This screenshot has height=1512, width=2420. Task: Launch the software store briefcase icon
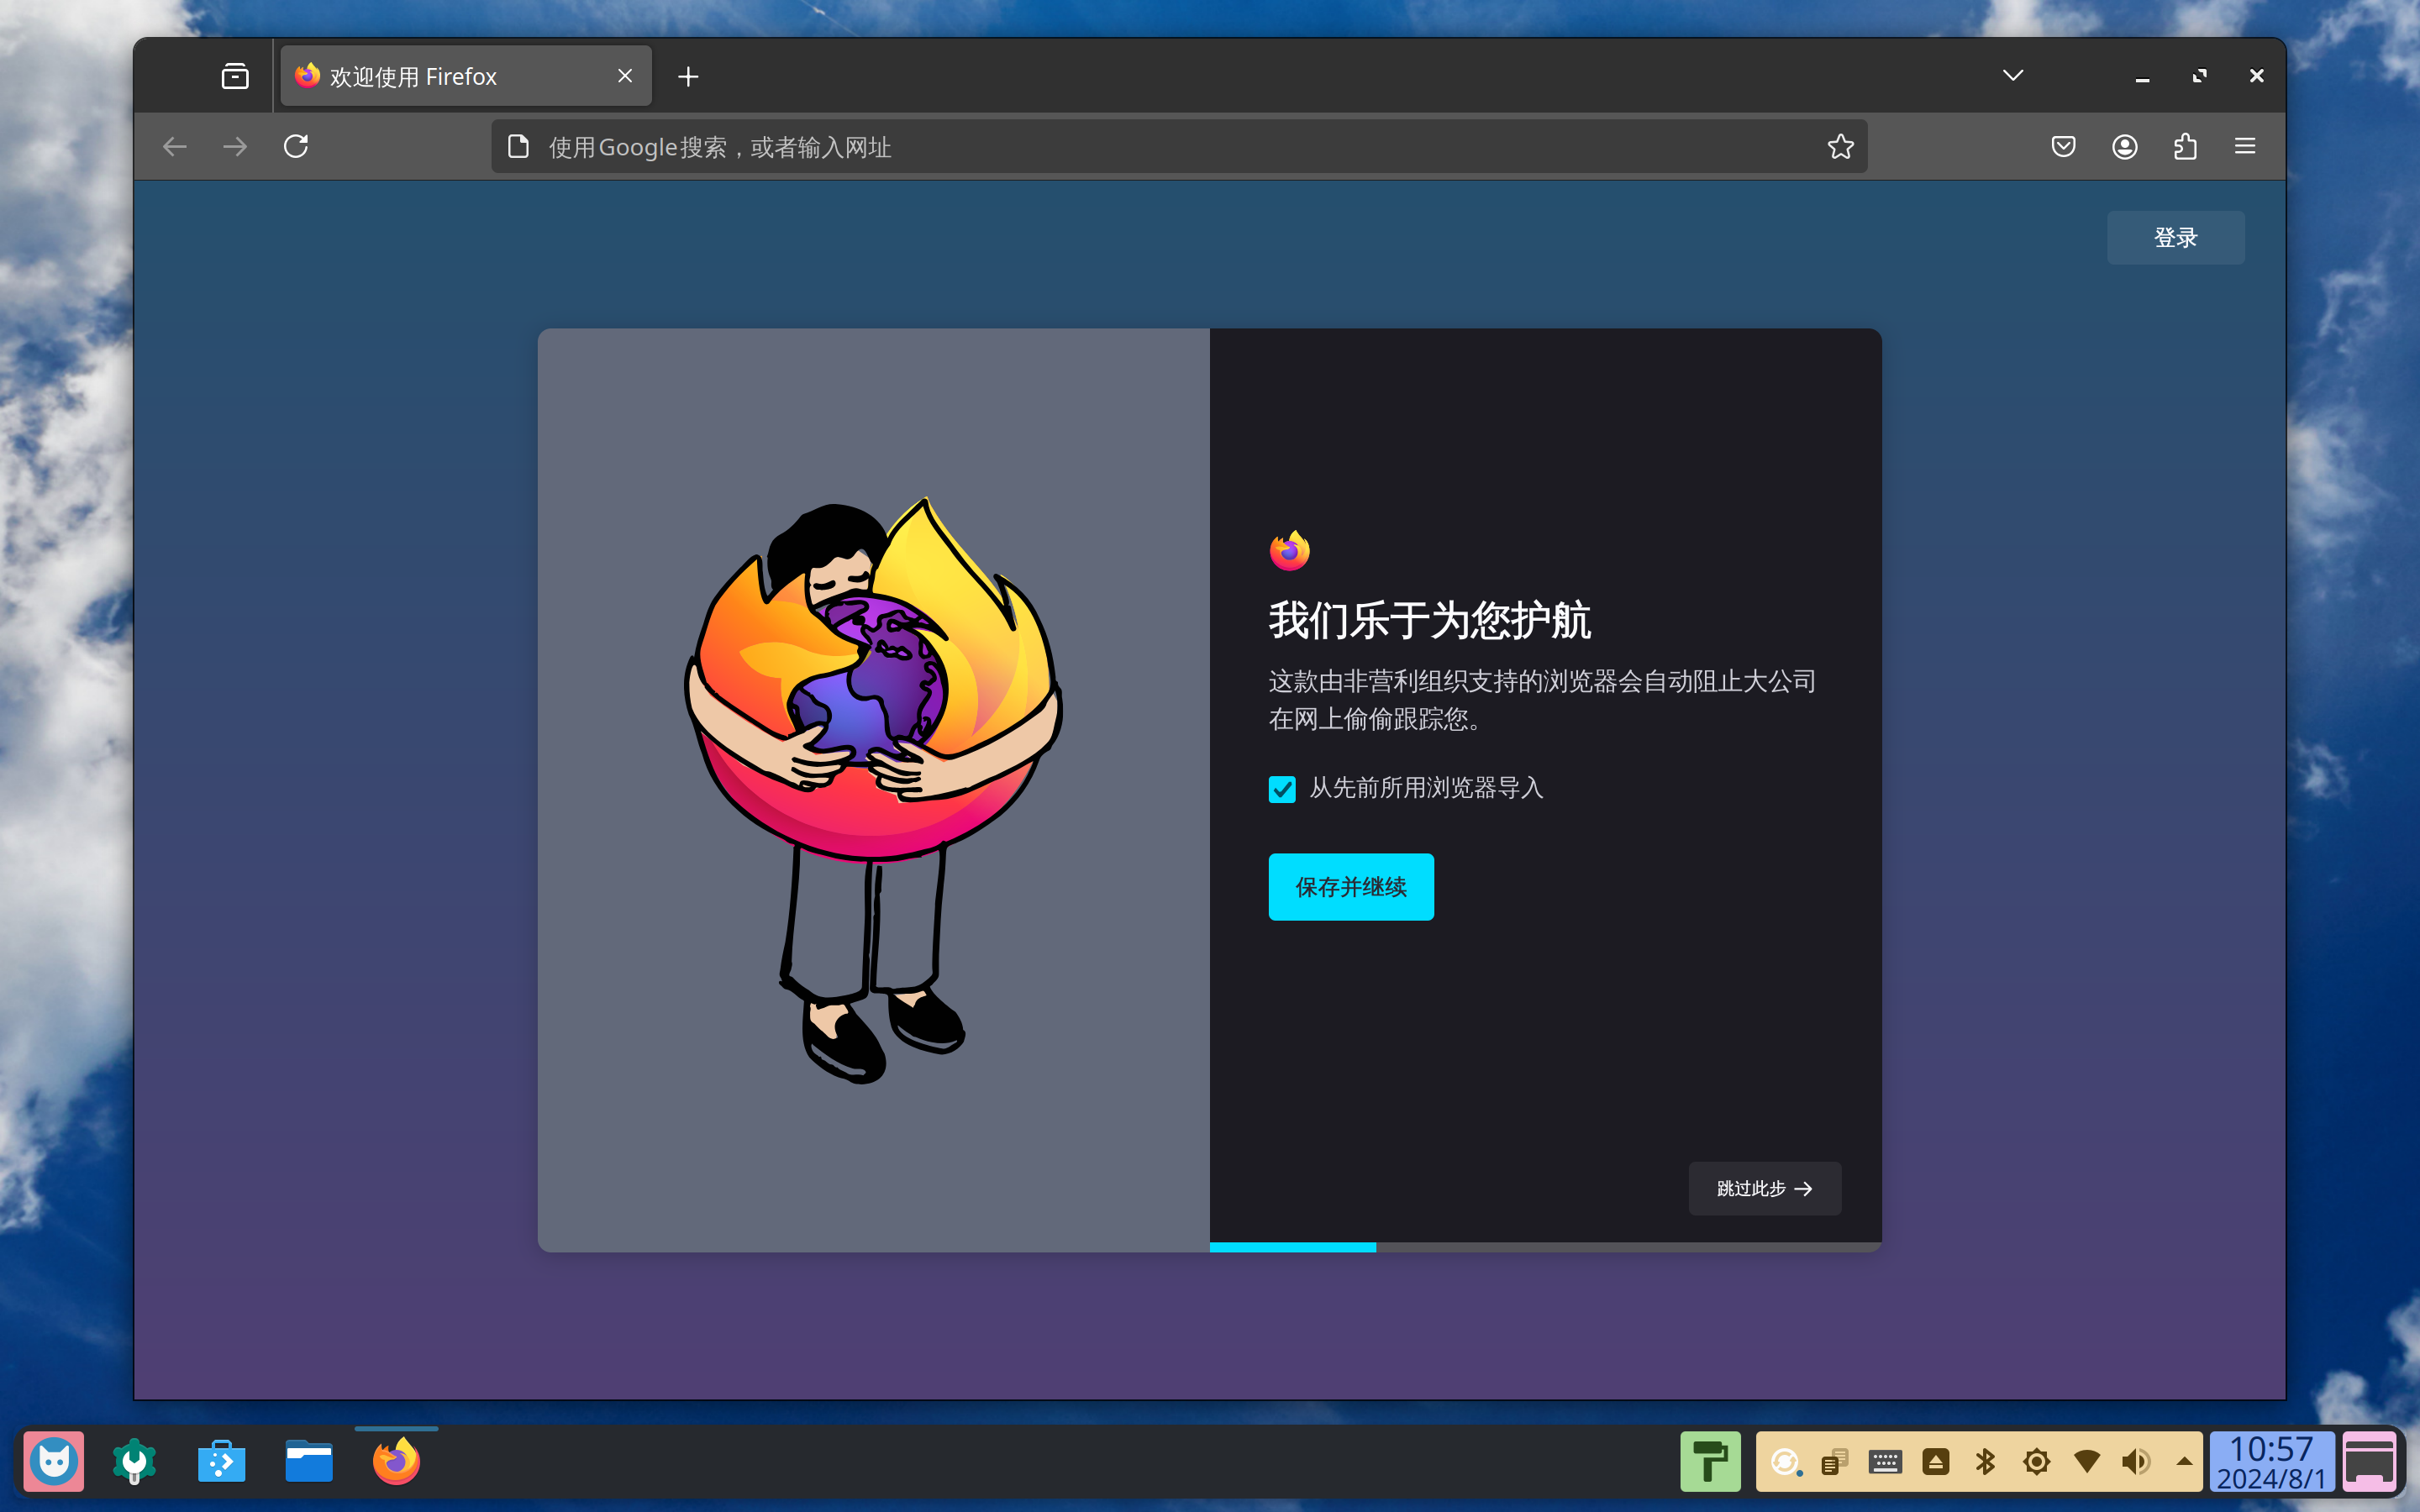pyautogui.click(x=221, y=1462)
